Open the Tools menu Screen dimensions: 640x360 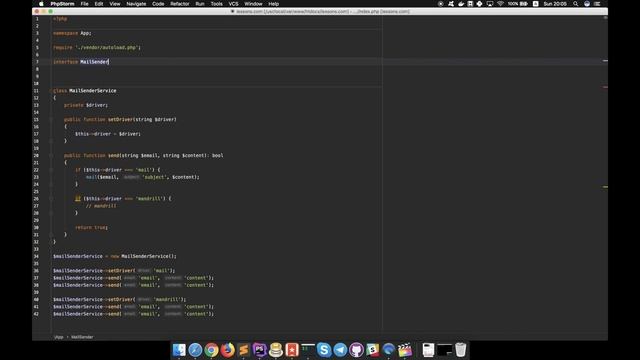[216, 4]
